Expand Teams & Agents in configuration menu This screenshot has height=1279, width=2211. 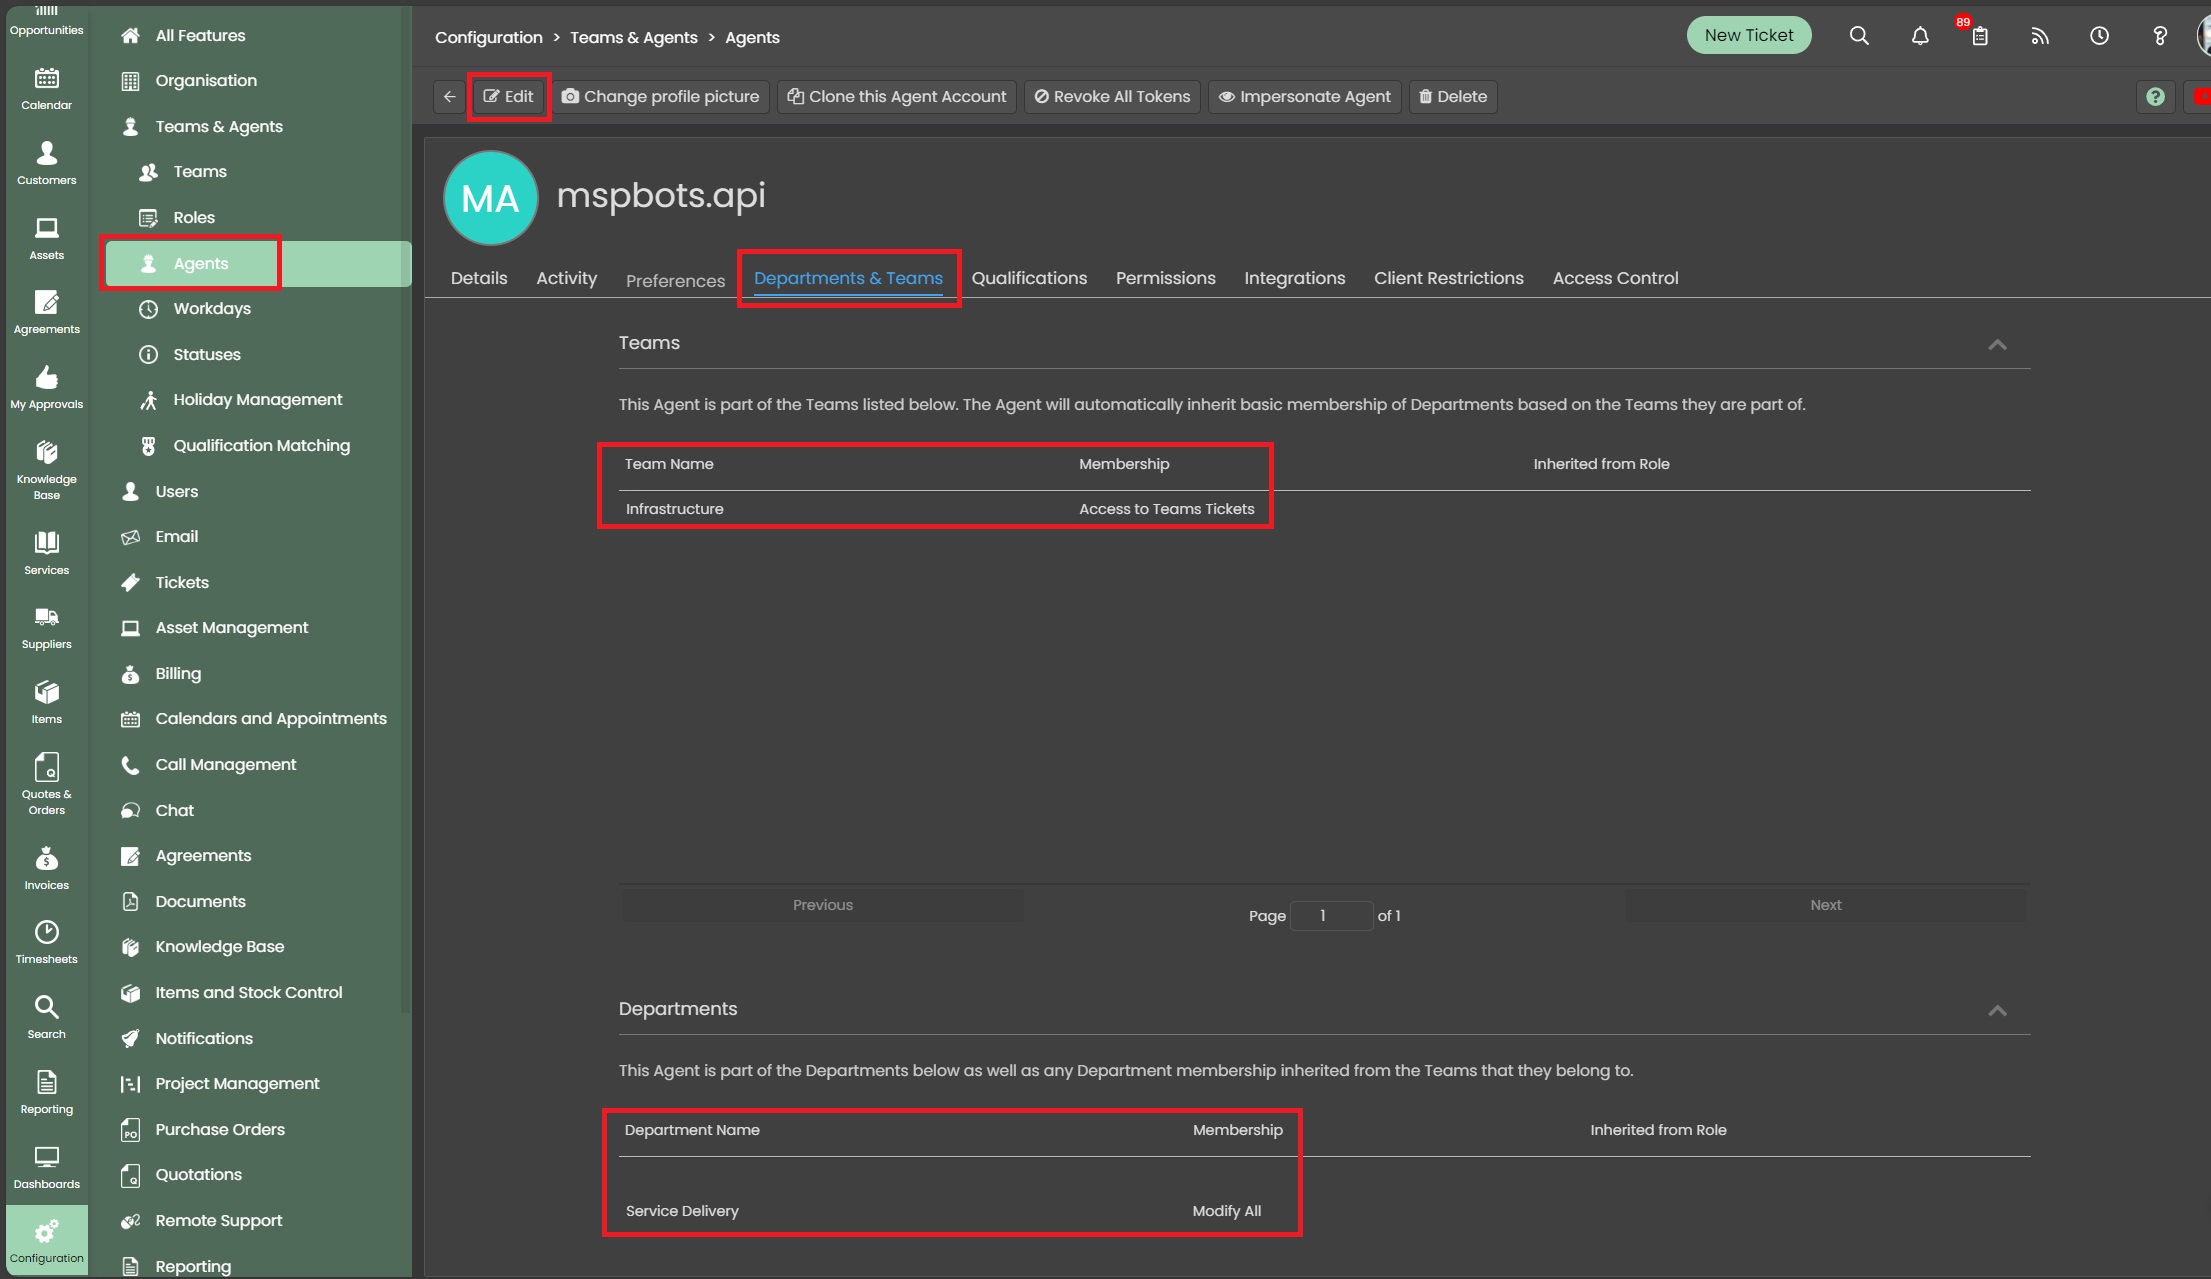coord(218,126)
